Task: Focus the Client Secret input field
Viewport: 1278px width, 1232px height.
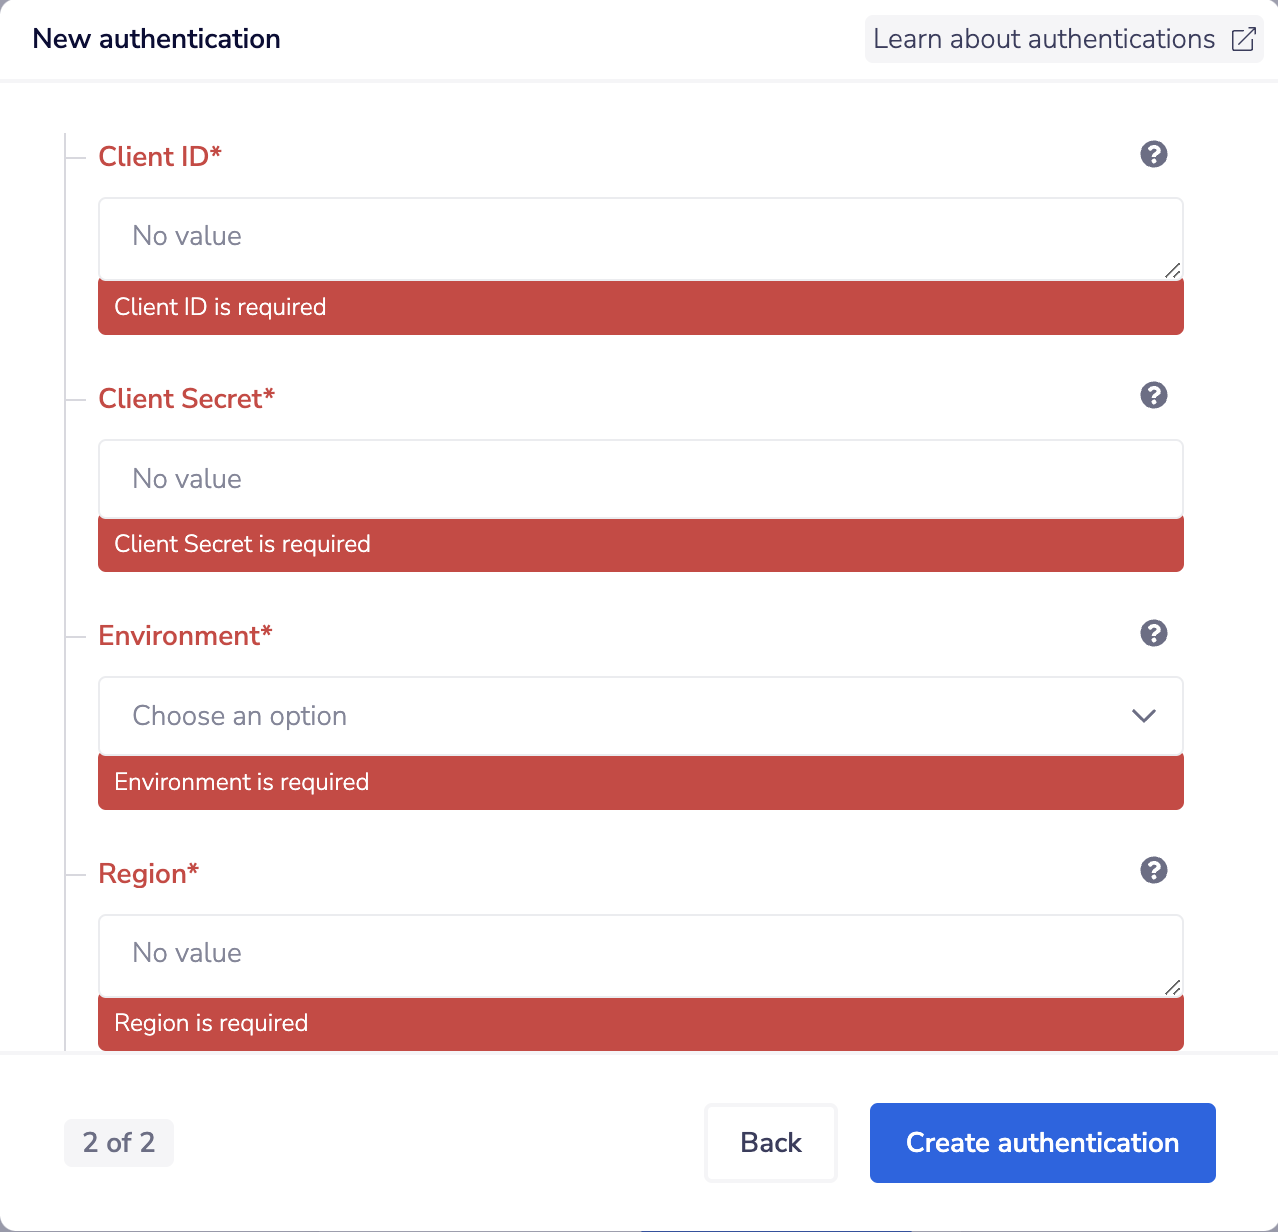Action: point(640,479)
